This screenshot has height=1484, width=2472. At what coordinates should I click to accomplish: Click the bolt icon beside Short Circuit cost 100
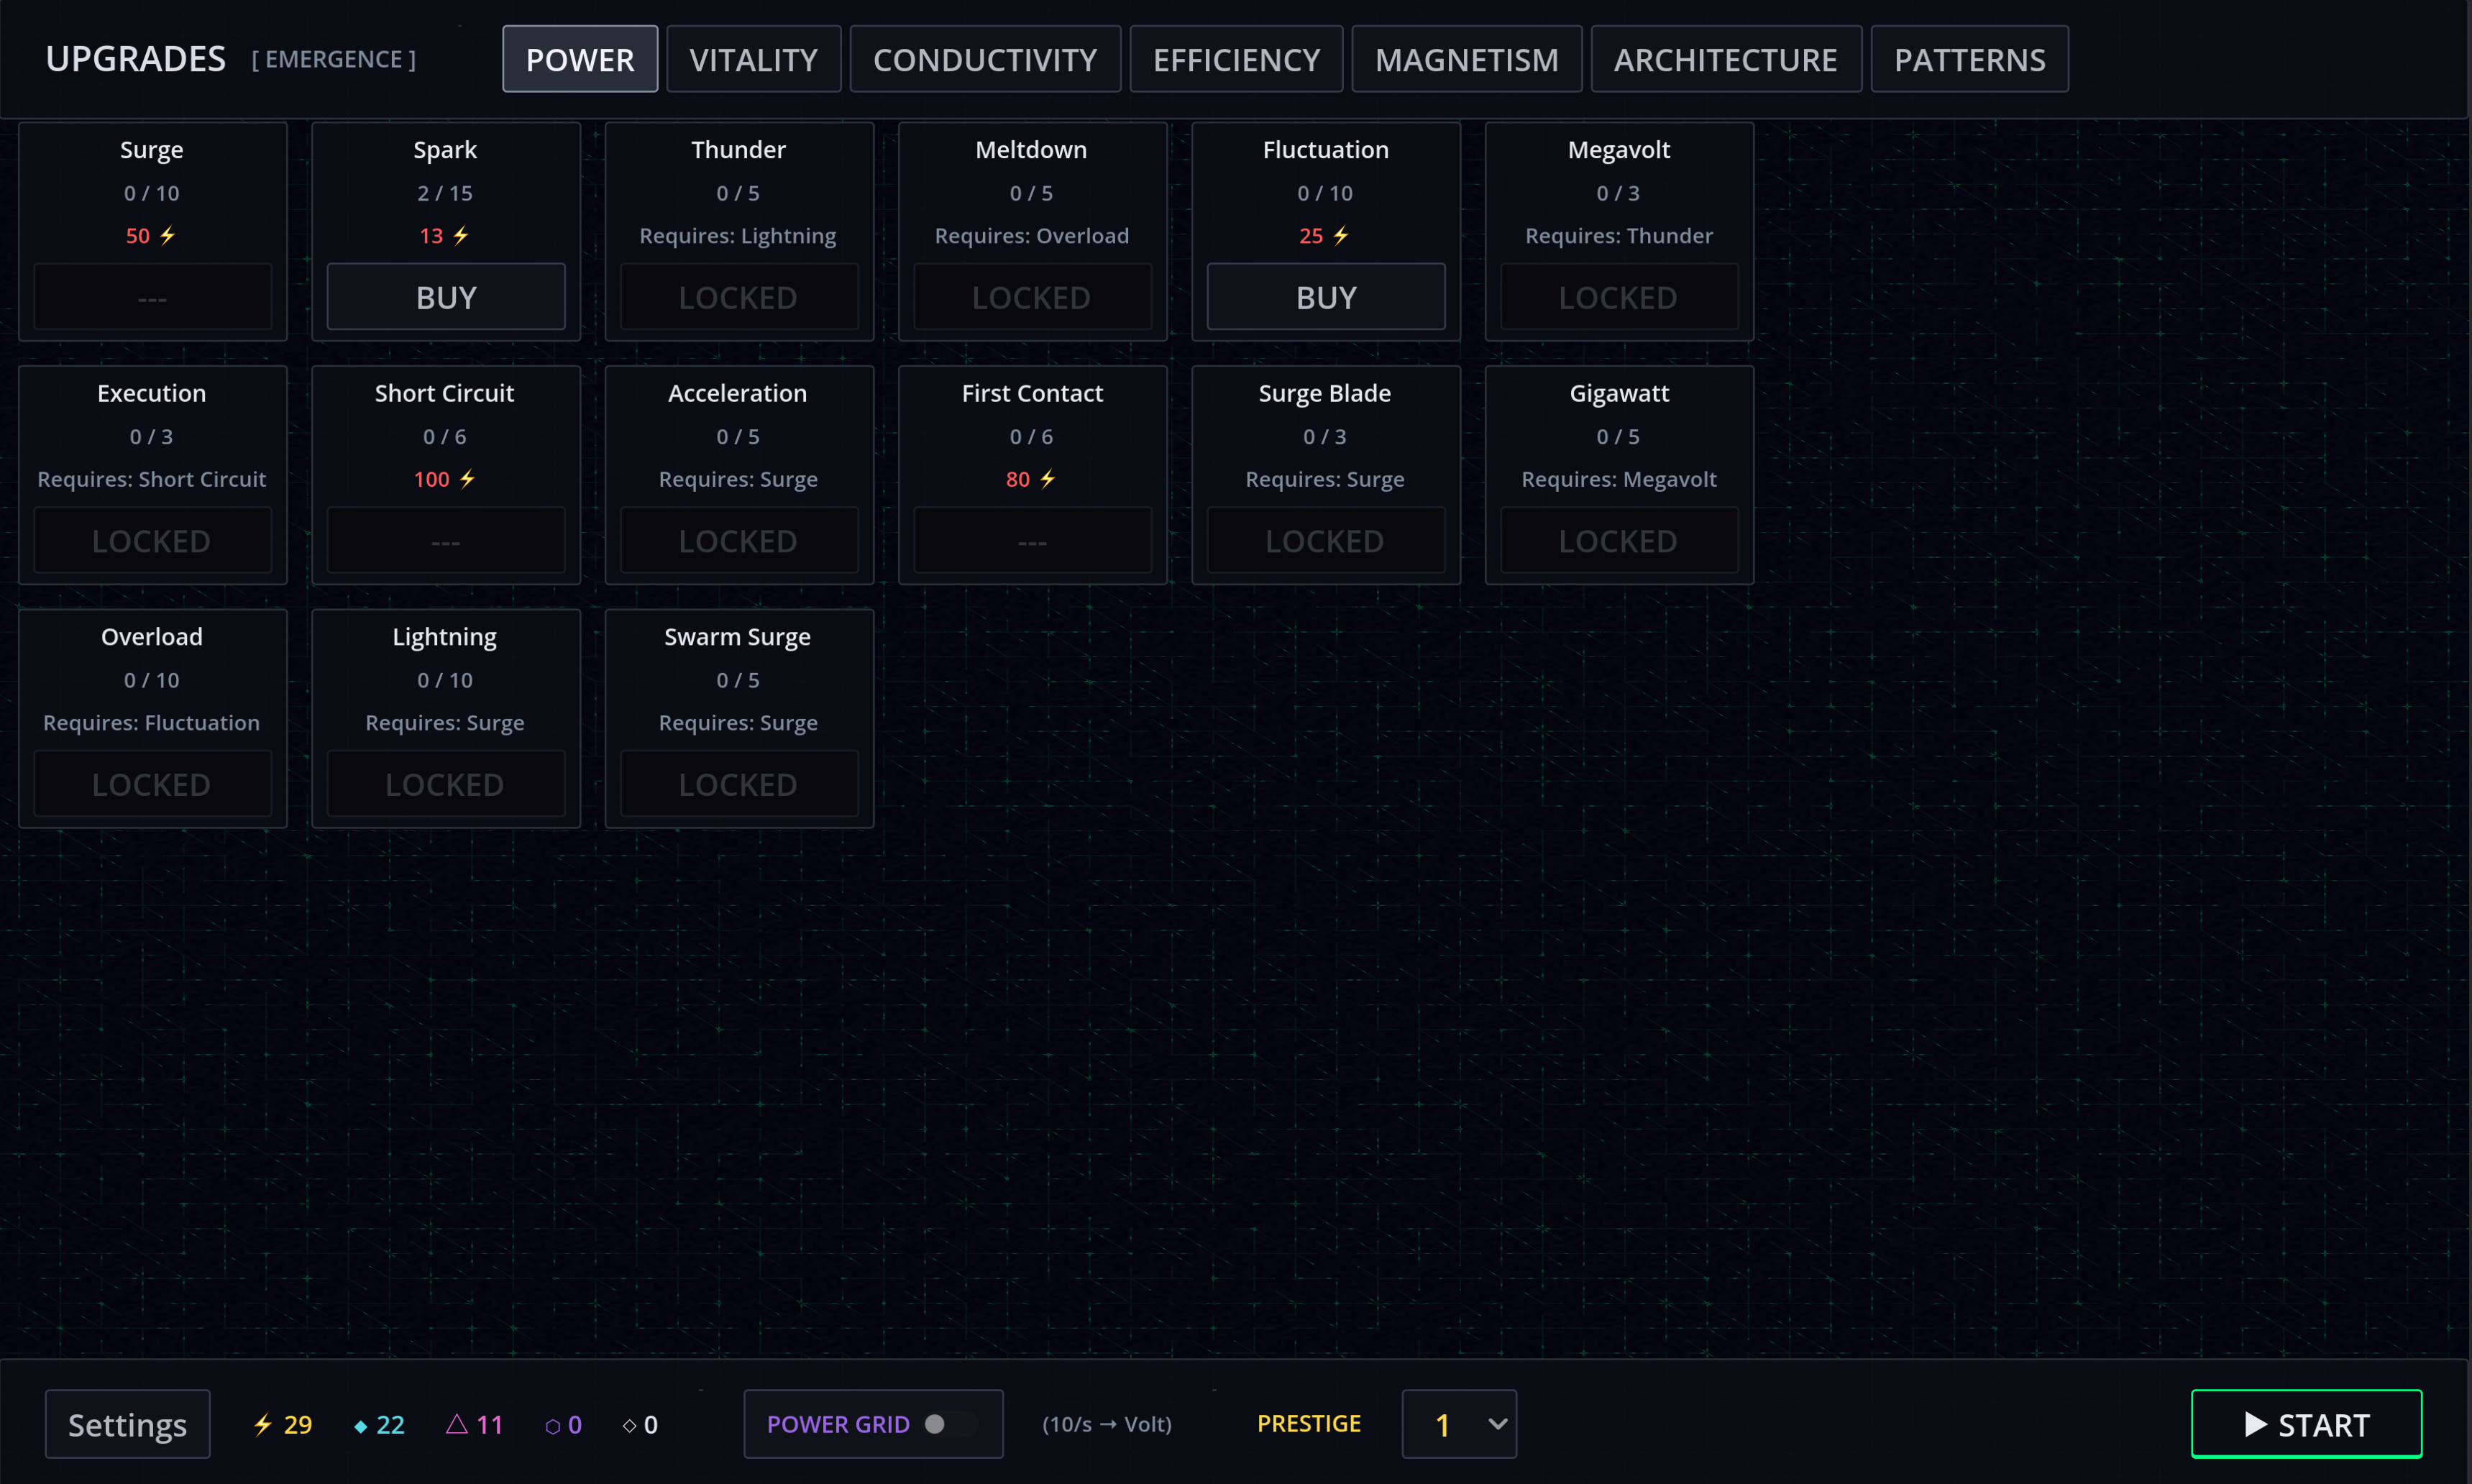(x=467, y=479)
